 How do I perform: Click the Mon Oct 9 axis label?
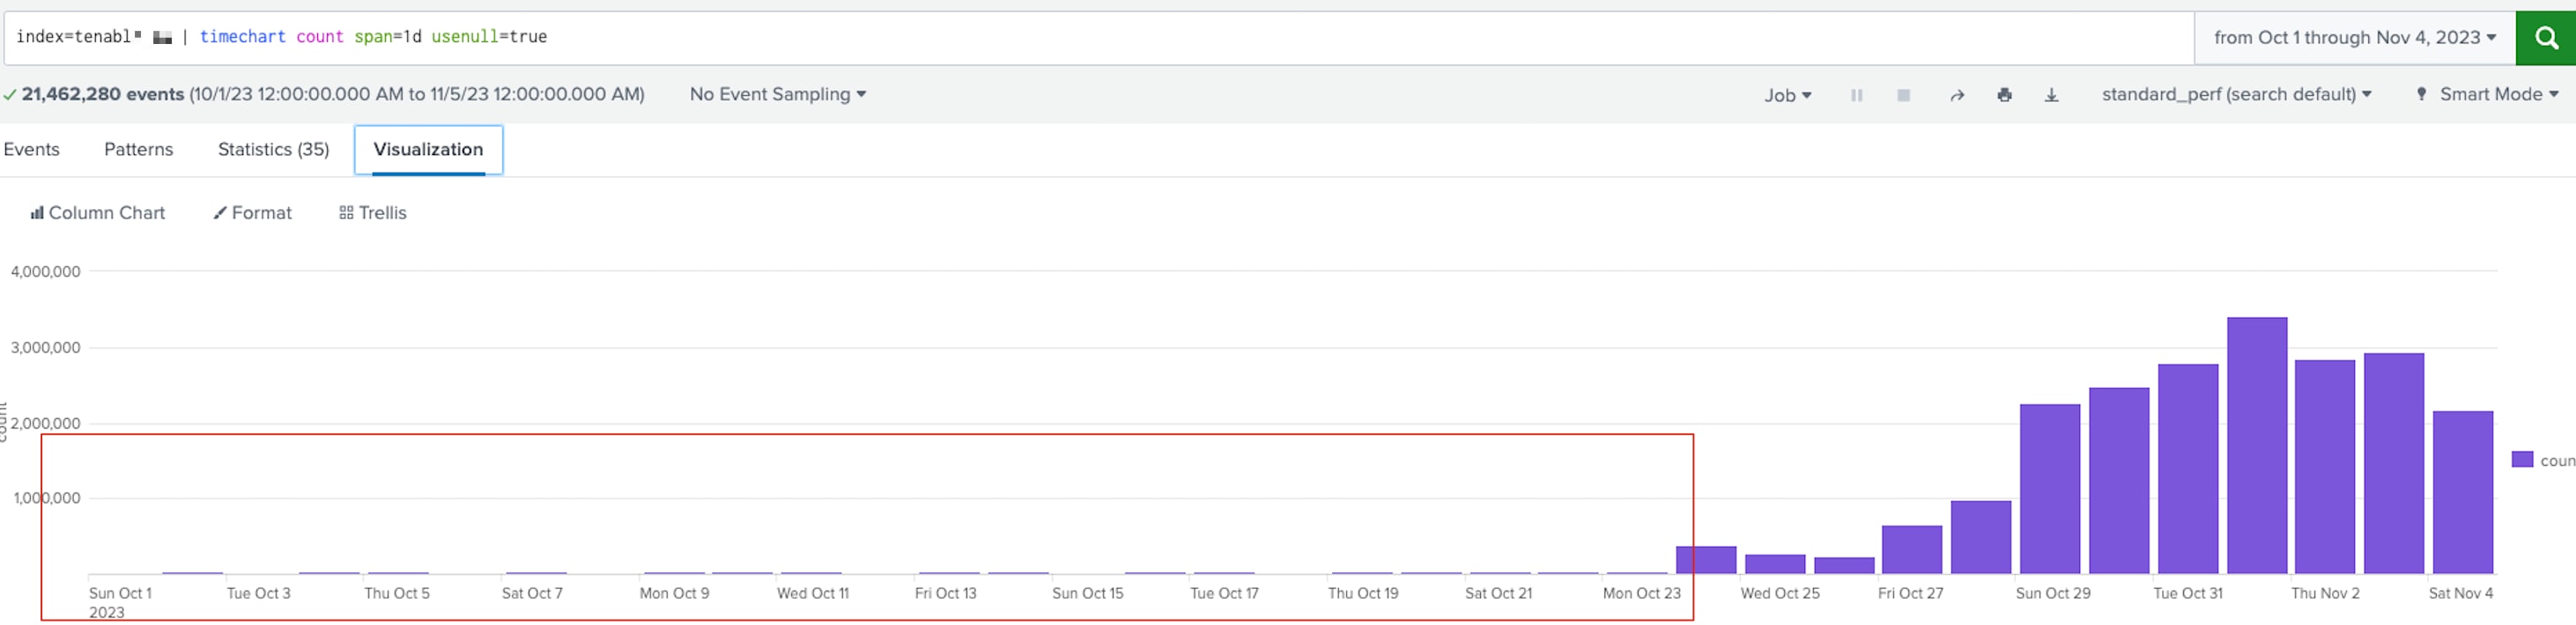click(674, 594)
